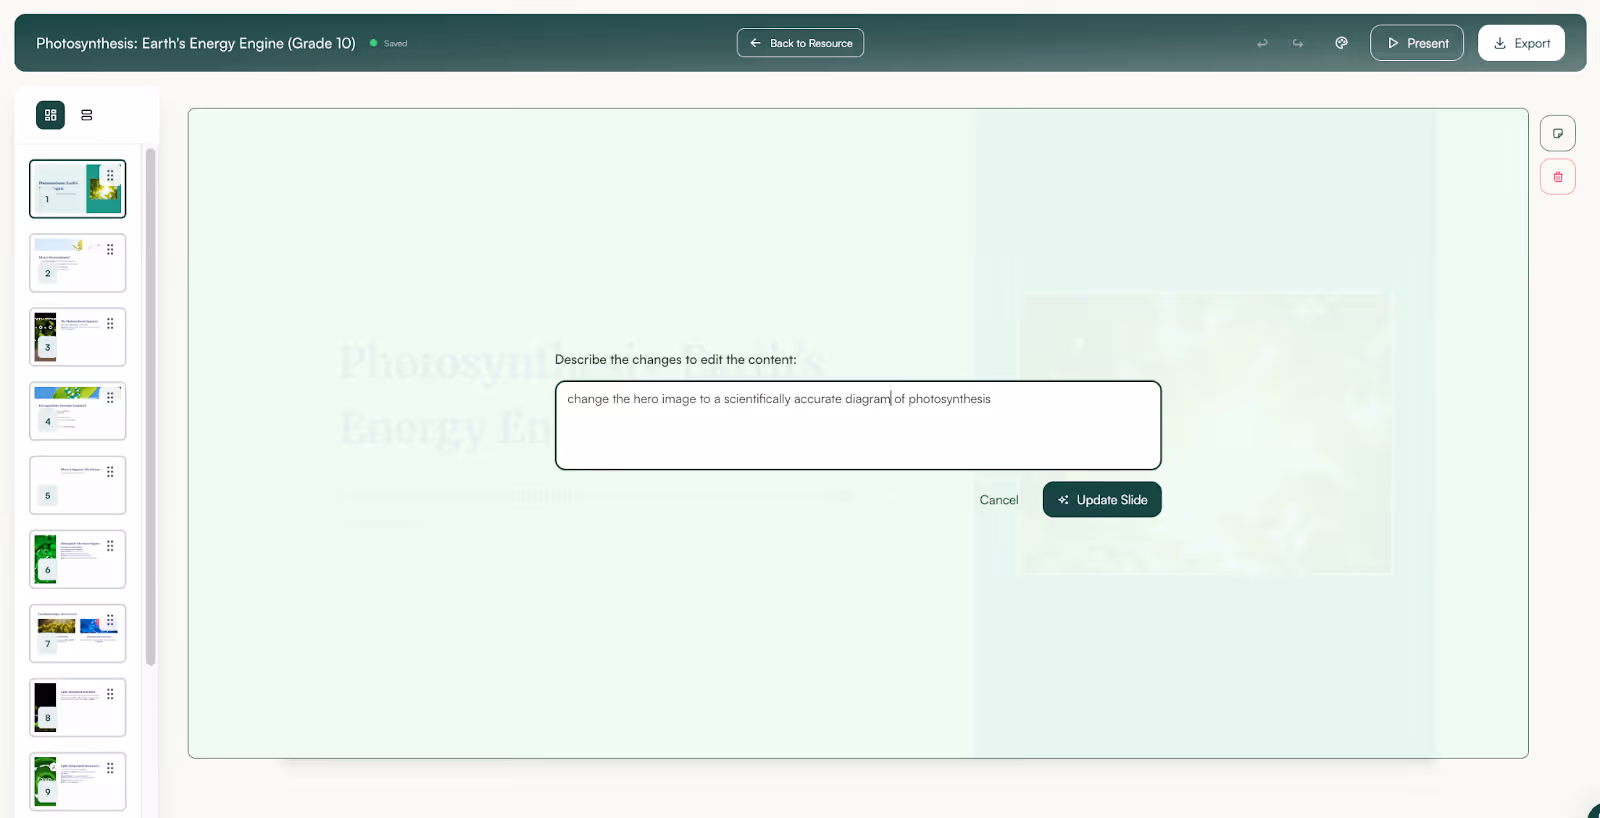The width and height of the screenshot is (1600, 818).
Task: Click the Export button
Action: pos(1521,43)
